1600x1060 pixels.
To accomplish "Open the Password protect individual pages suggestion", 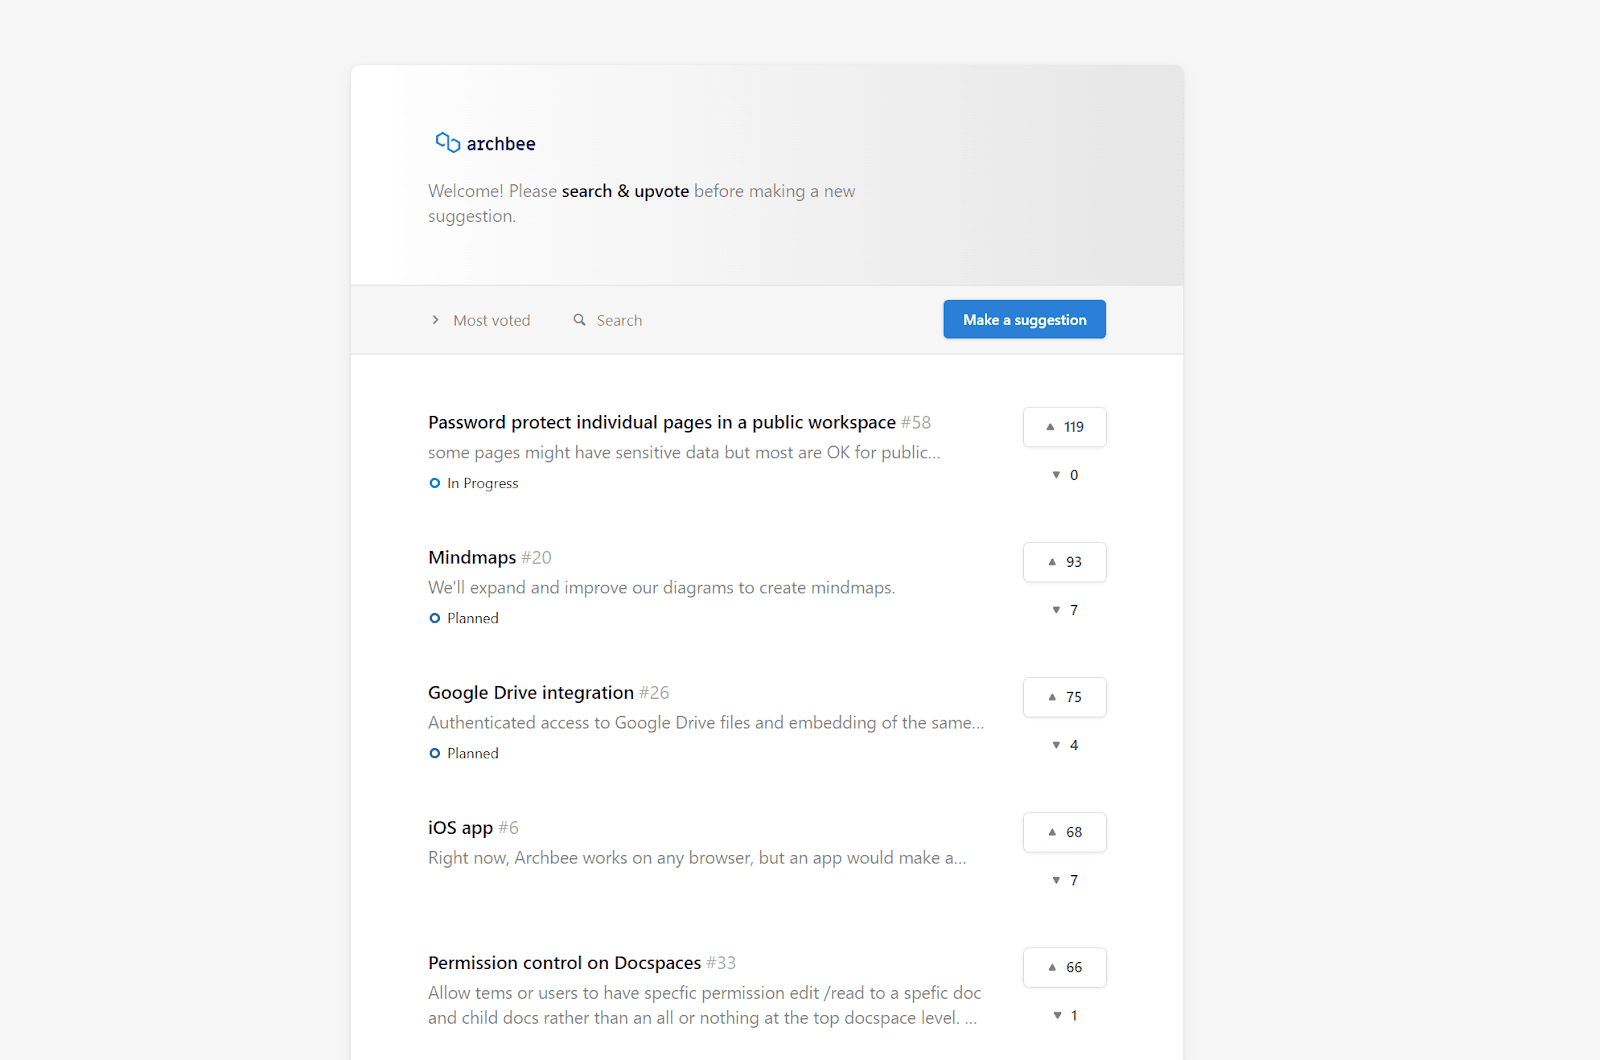I will click(661, 422).
